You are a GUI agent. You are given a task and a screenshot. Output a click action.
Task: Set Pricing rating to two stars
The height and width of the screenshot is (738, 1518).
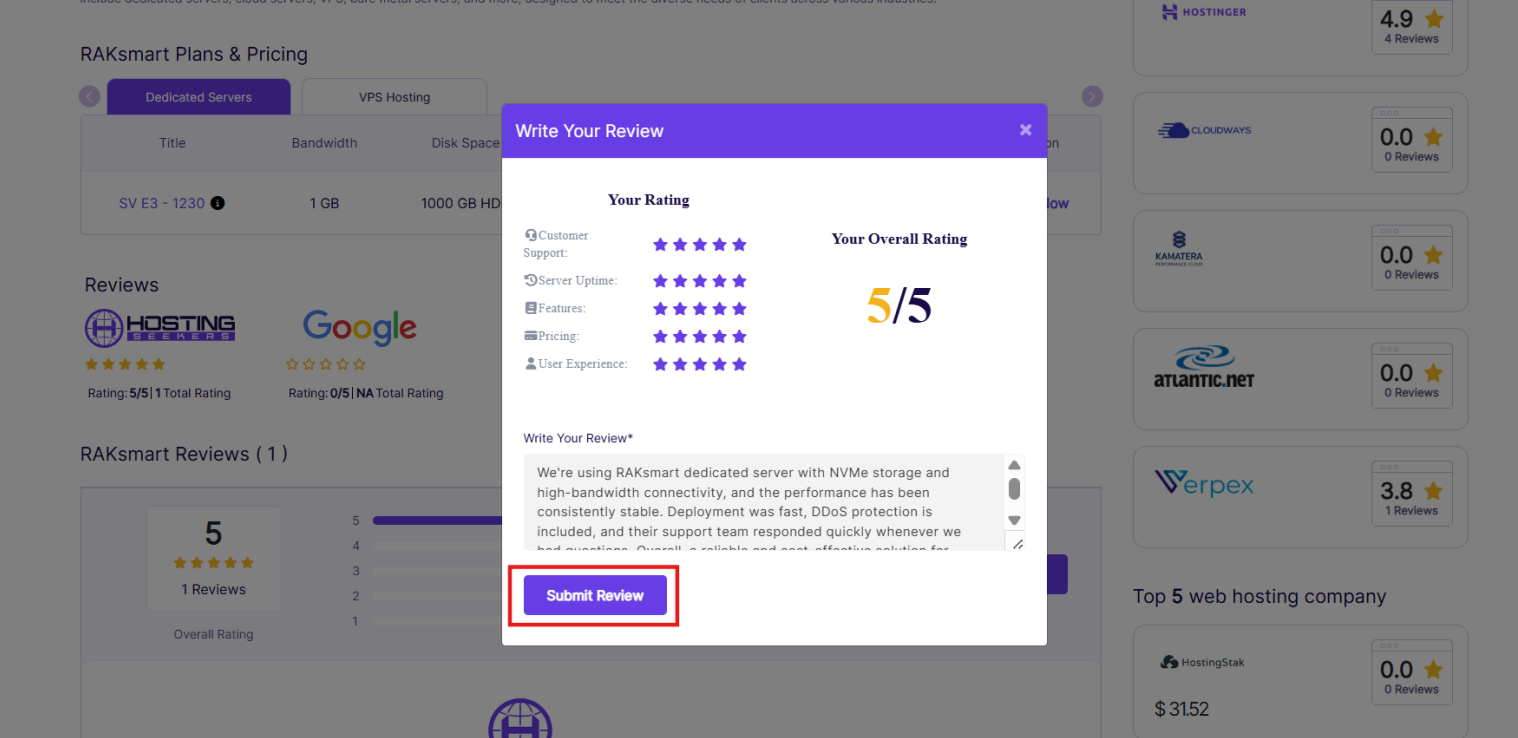tap(680, 336)
